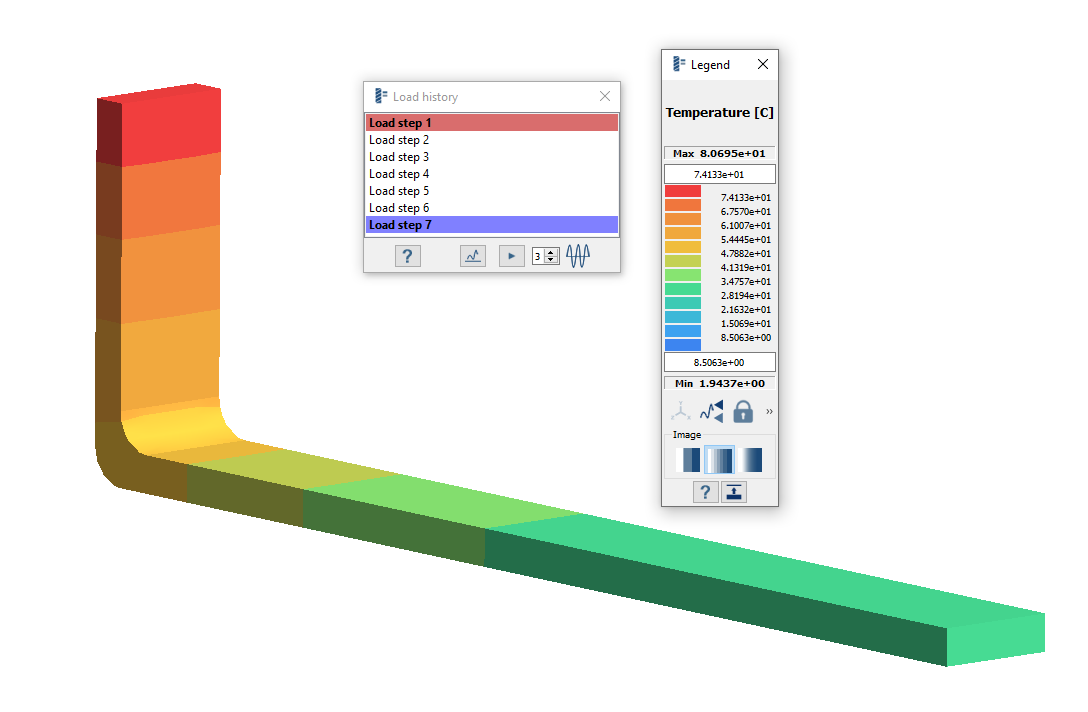Select Load step 4 in the list
The height and width of the screenshot is (712, 1088).
tap(491, 174)
